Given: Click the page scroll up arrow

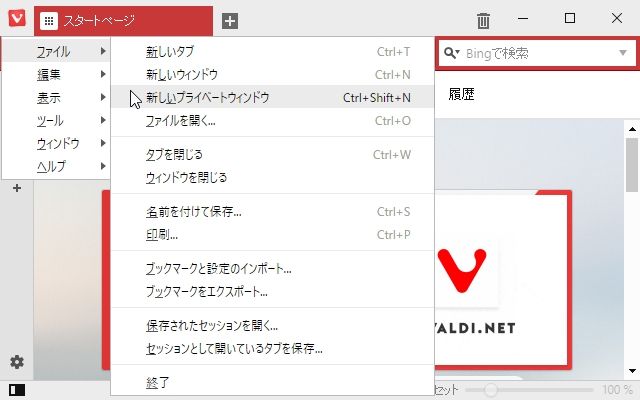Looking at the screenshot, I should pyautogui.click(x=632, y=129).
